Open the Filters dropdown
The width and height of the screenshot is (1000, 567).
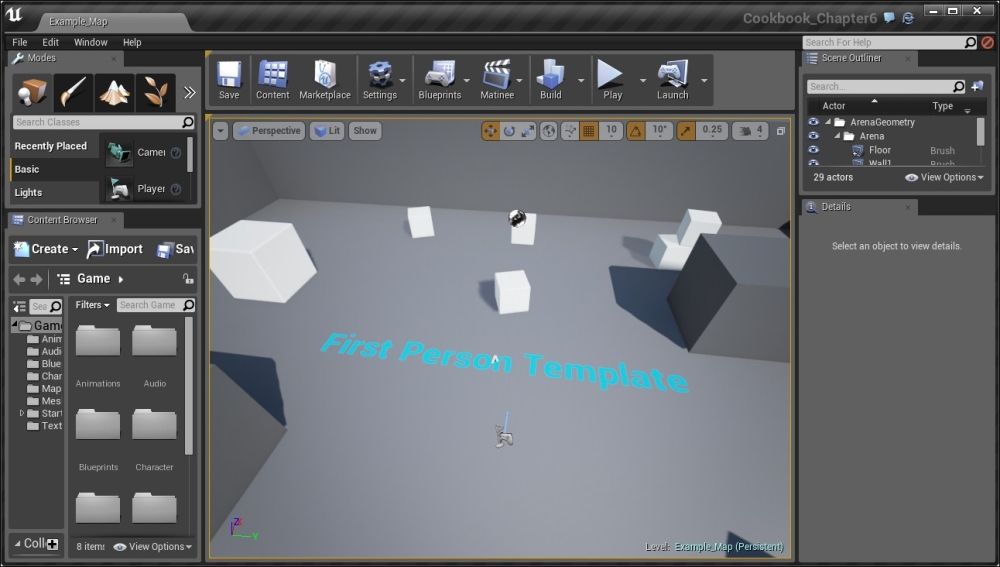coord(92,305)
